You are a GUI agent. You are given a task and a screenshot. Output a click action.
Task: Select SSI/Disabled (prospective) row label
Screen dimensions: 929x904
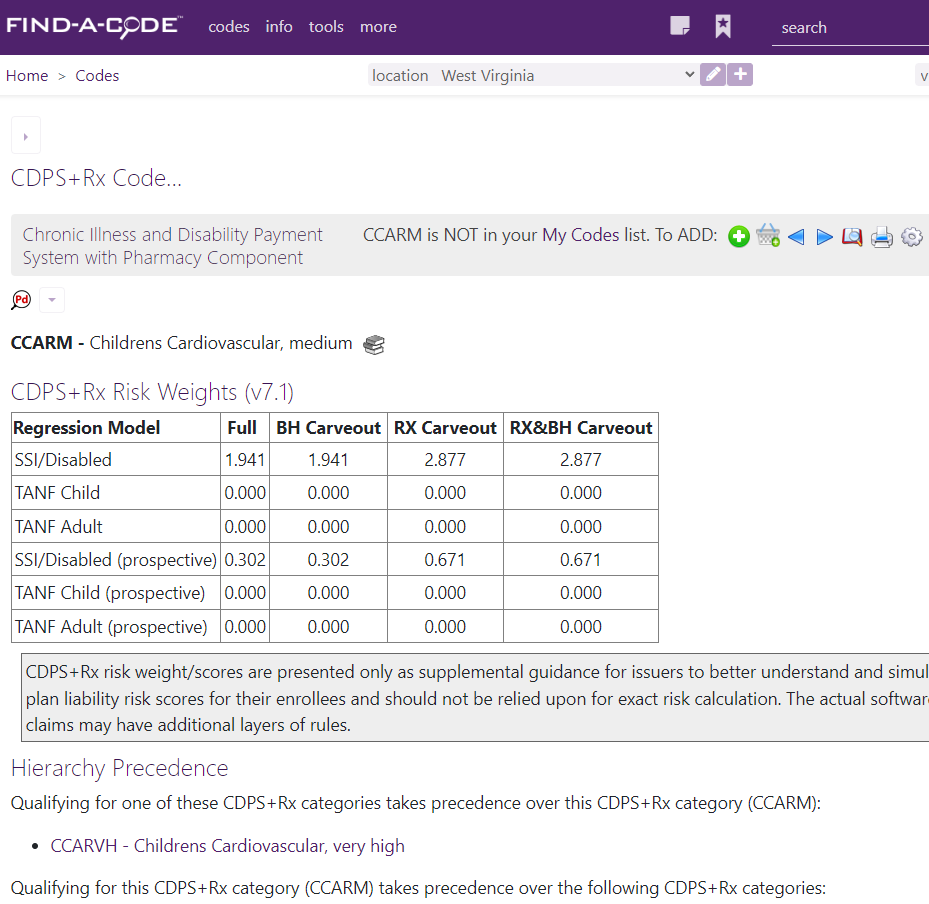click(x=116, y=560)
